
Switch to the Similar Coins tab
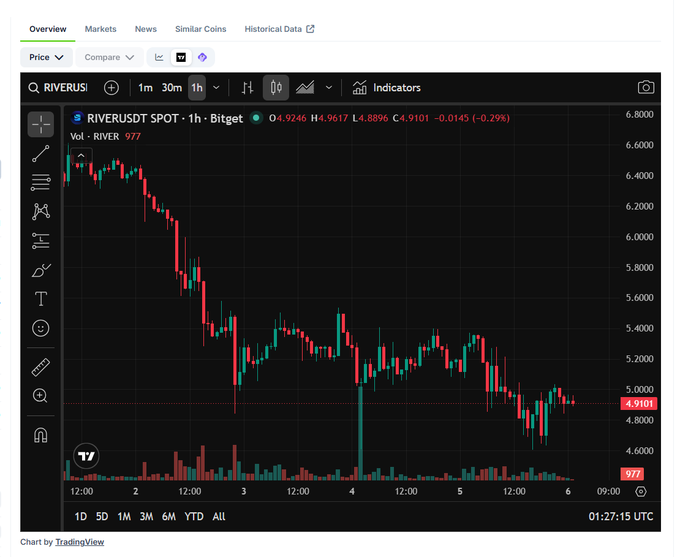tap(201, 29)
